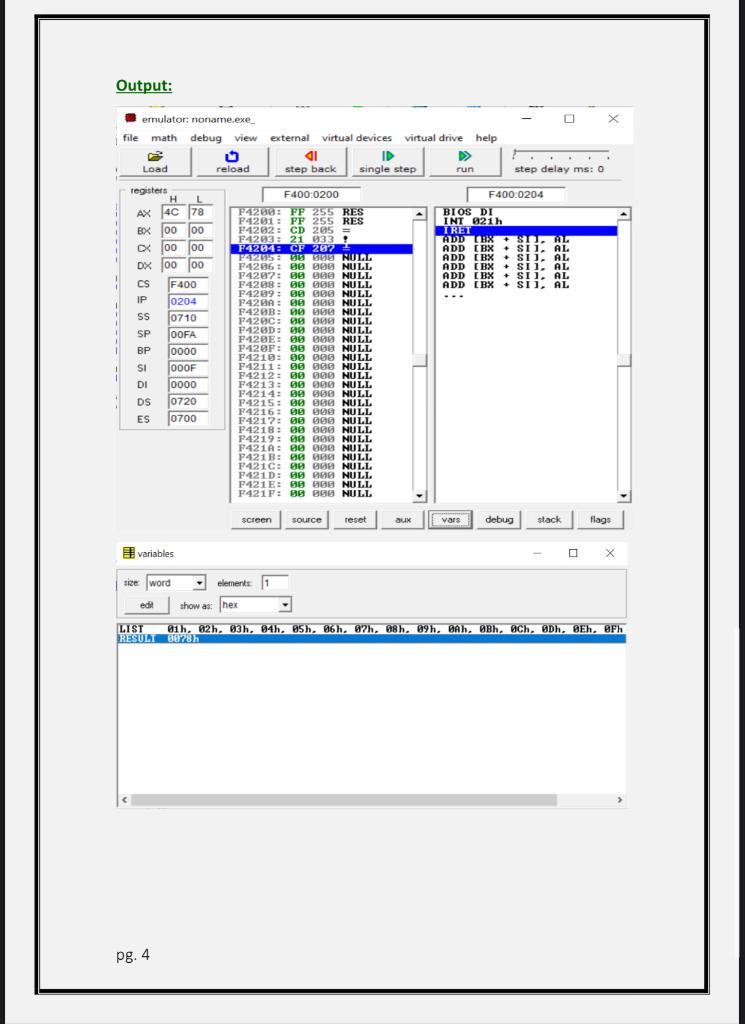The image size is (745, 1024).
Task: Click the DX high register field
Action: point(173,265)
